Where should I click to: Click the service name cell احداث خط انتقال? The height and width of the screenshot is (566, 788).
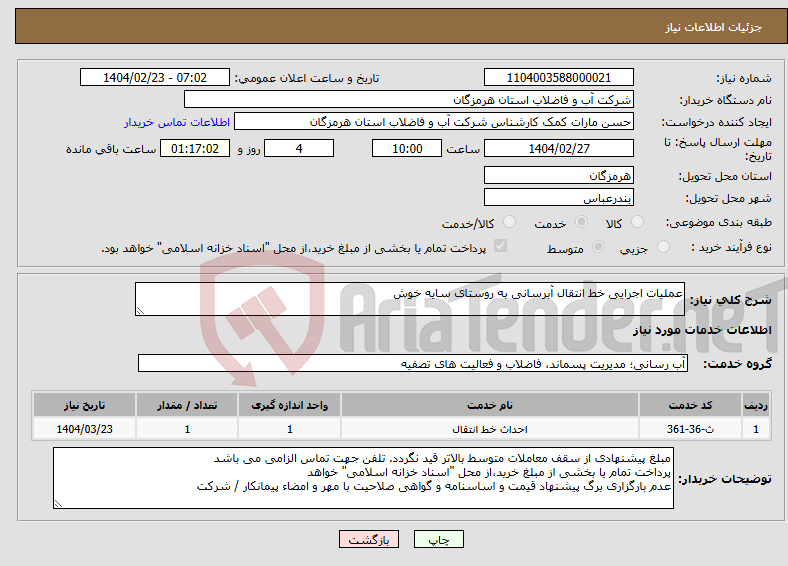(490, 429)
